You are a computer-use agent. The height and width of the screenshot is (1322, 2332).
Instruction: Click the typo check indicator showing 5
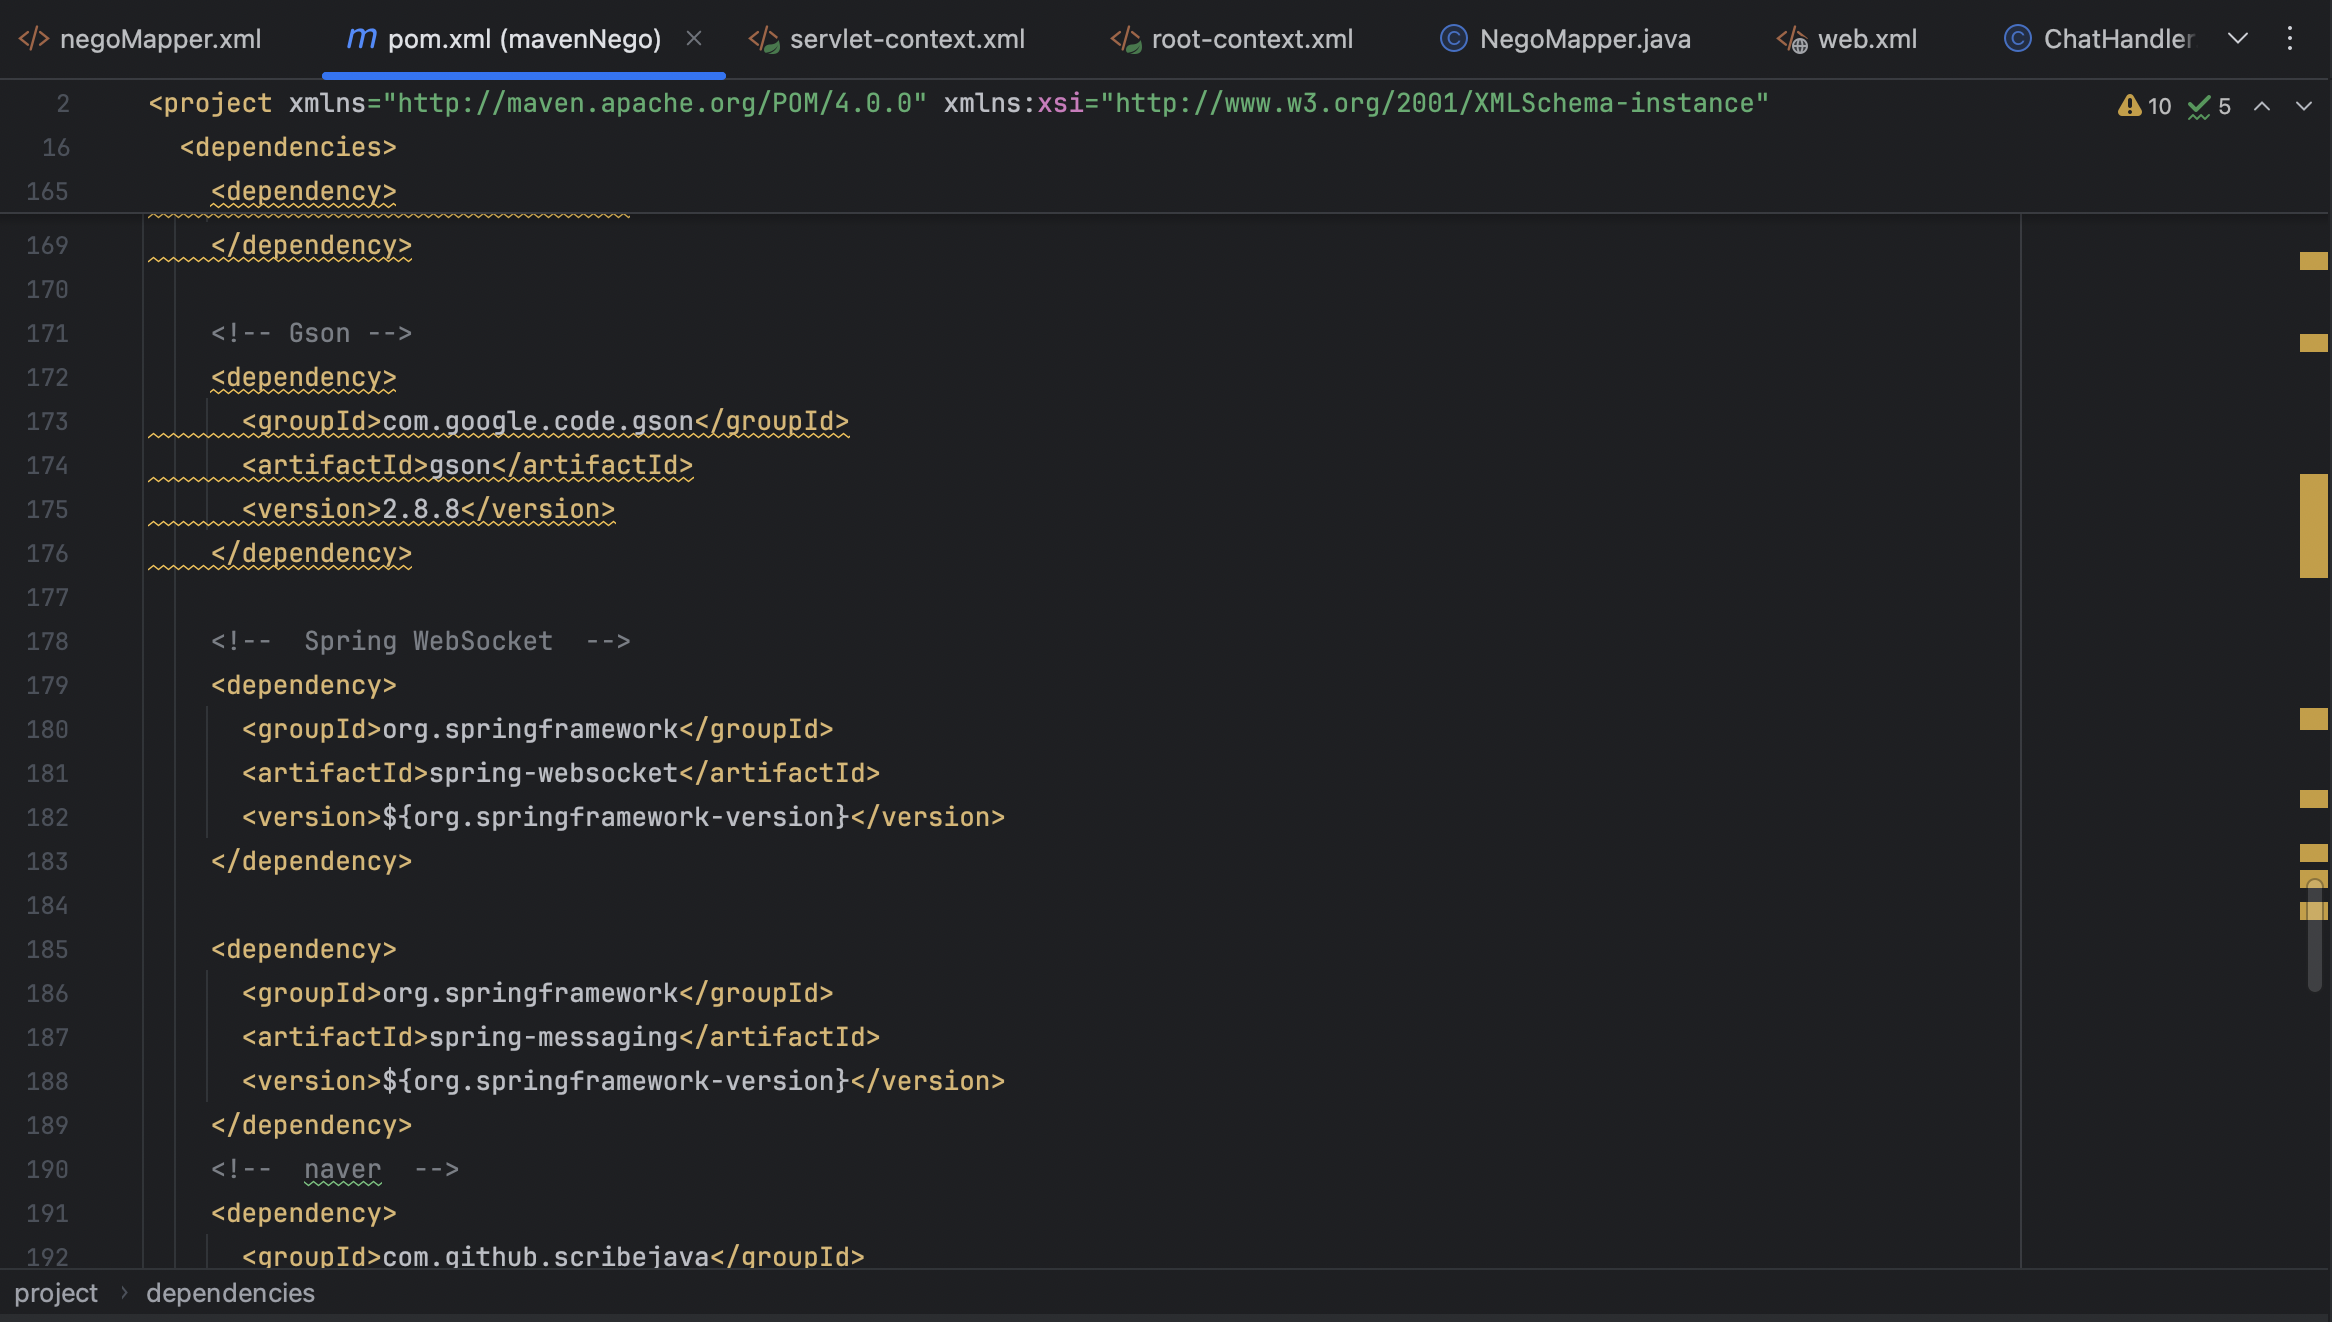(x=2210, y=106)
